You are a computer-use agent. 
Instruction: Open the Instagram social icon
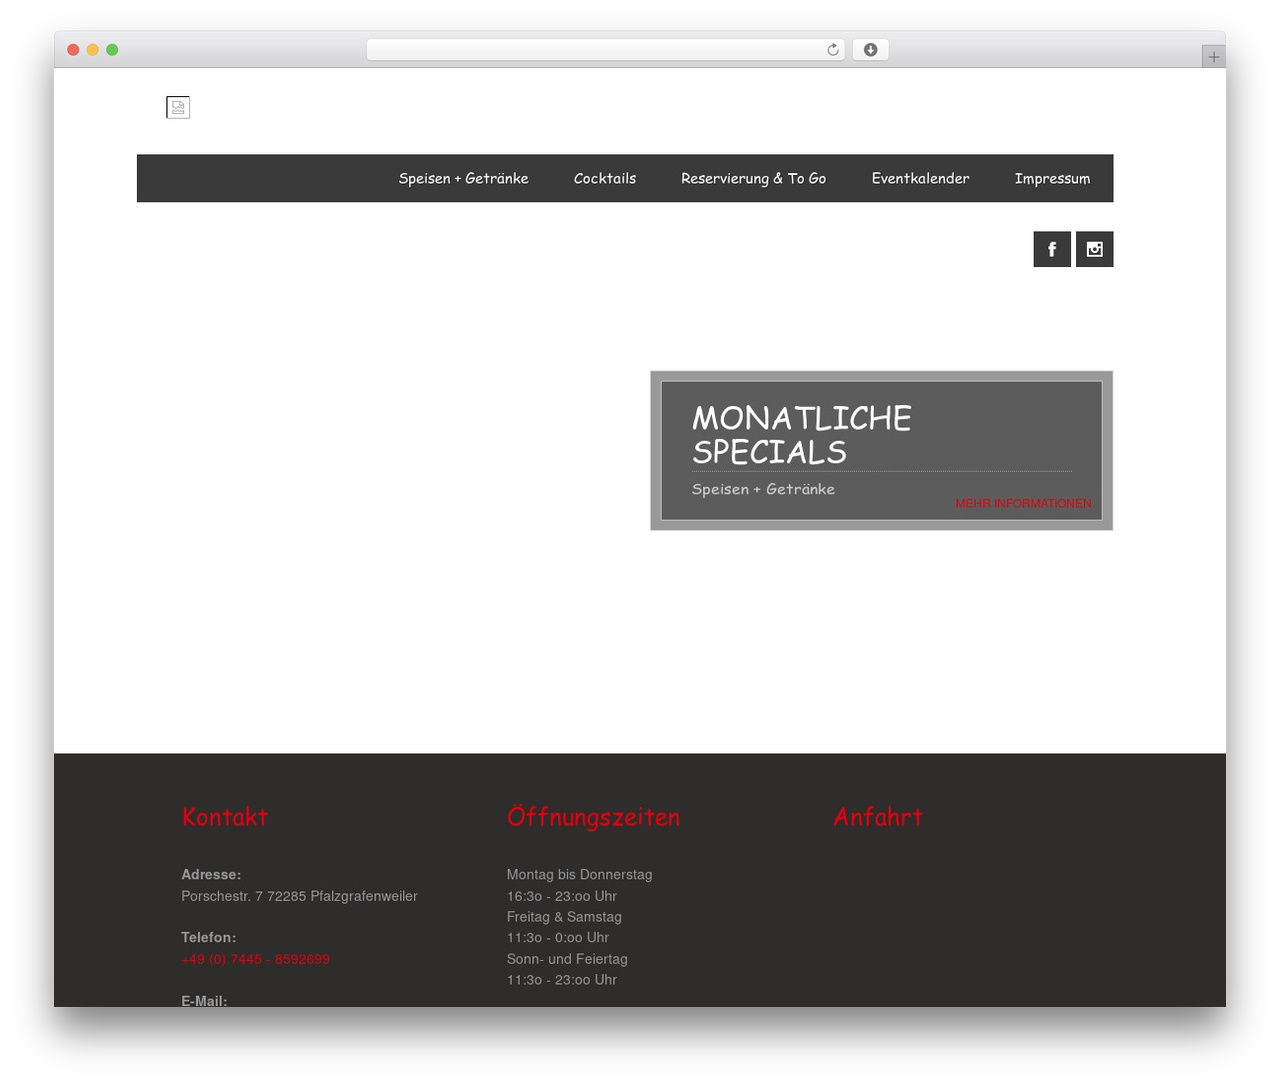pyautogui.click(x=1094, y=249)
